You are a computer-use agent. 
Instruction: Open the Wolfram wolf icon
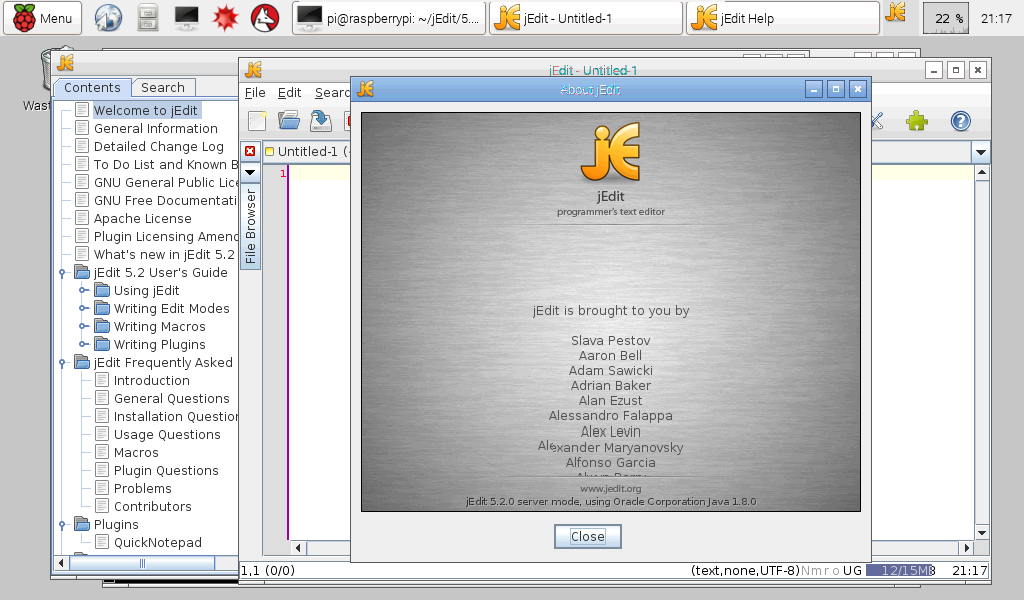264,18
